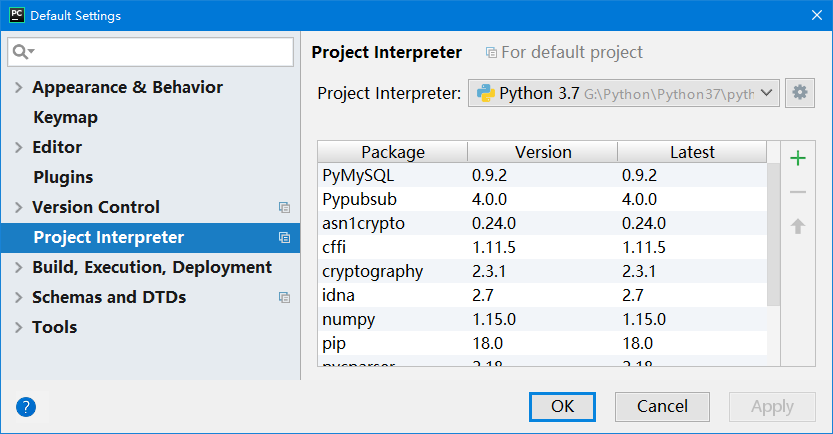Expand the Version Control section
Viewport: 833px width, 434px height.
19,207
